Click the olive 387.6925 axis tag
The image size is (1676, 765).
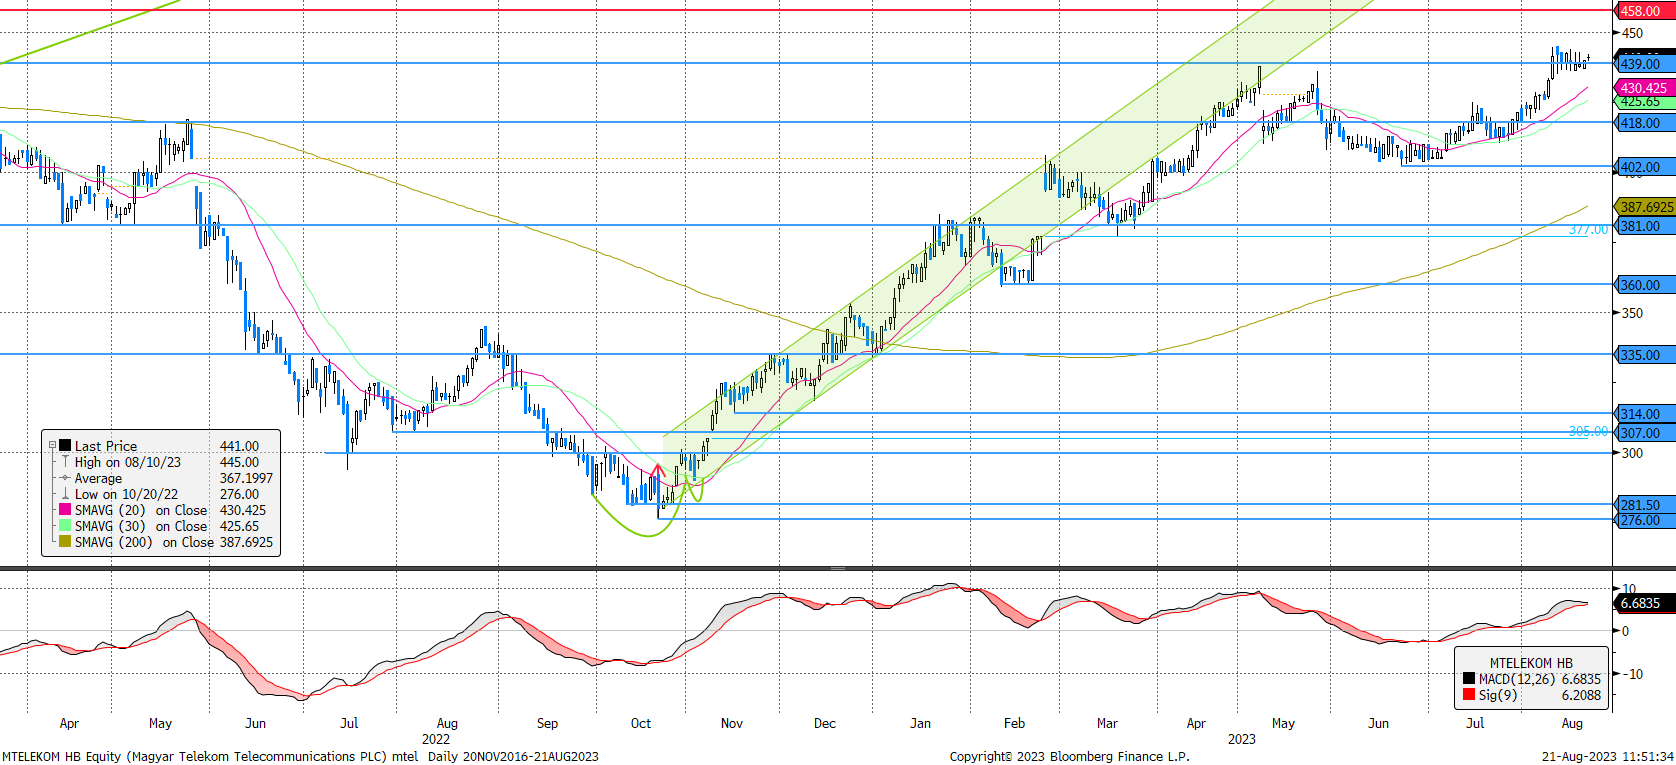1644,207
